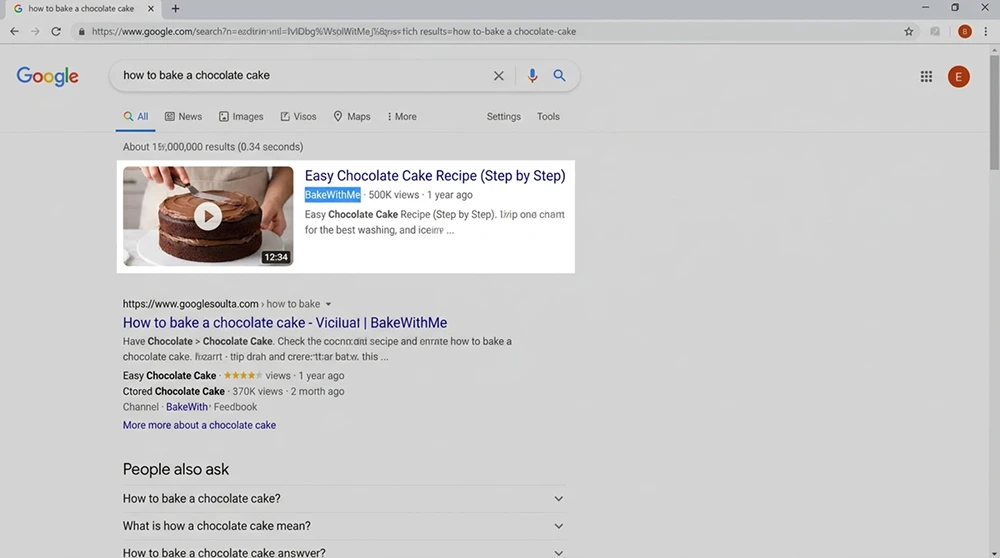The height and width of the screenshot is (558, 1000).
Task: Click the 'Easy Chocolate Cake' sub-result text
Action: [170, 376]
